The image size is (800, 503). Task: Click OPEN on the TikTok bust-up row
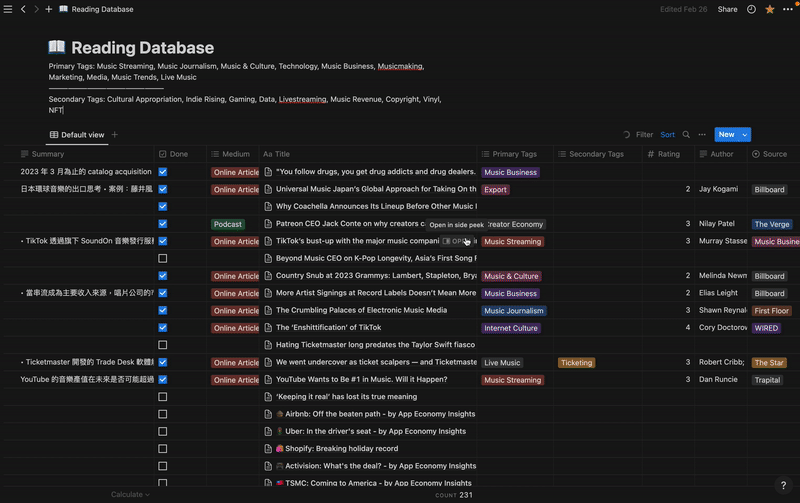pos(456,241)
